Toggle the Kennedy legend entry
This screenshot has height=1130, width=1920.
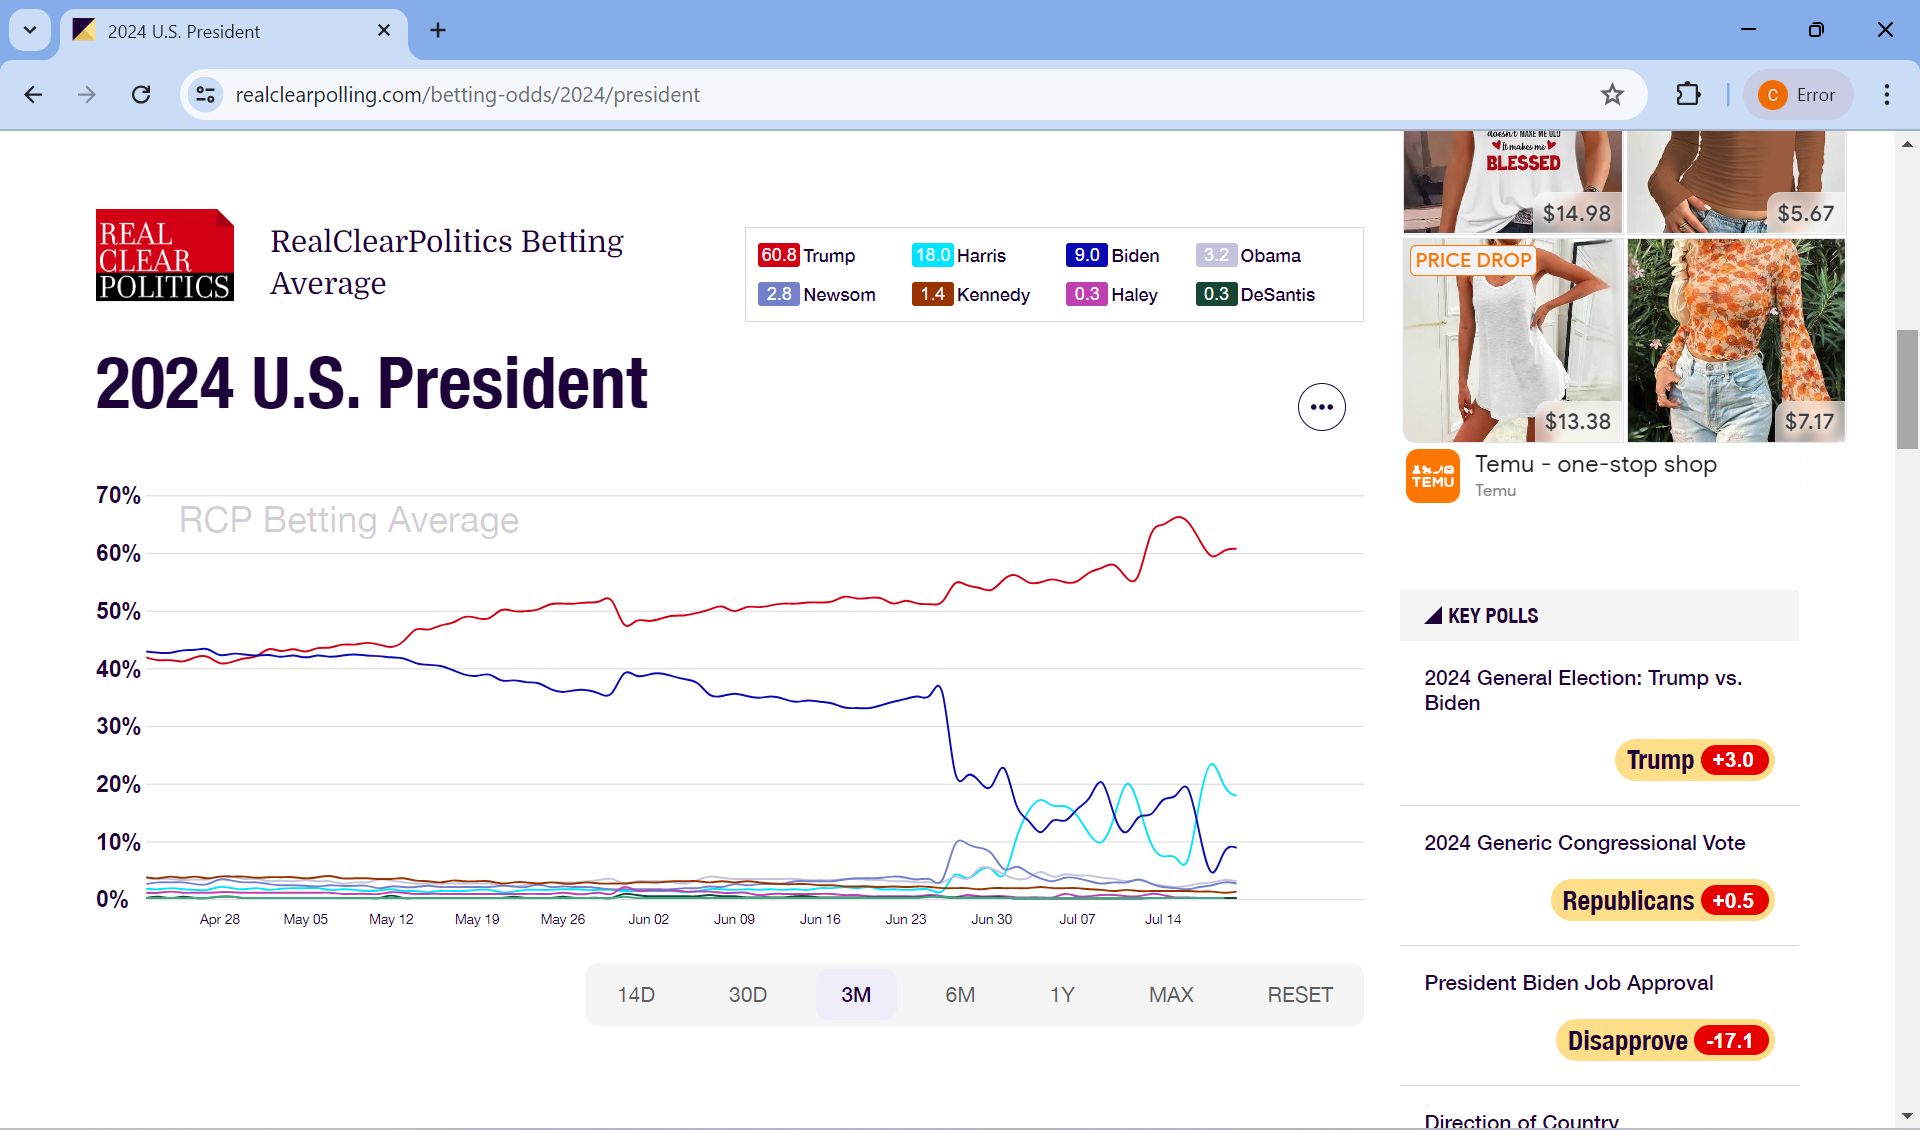(x=970, y=294)
